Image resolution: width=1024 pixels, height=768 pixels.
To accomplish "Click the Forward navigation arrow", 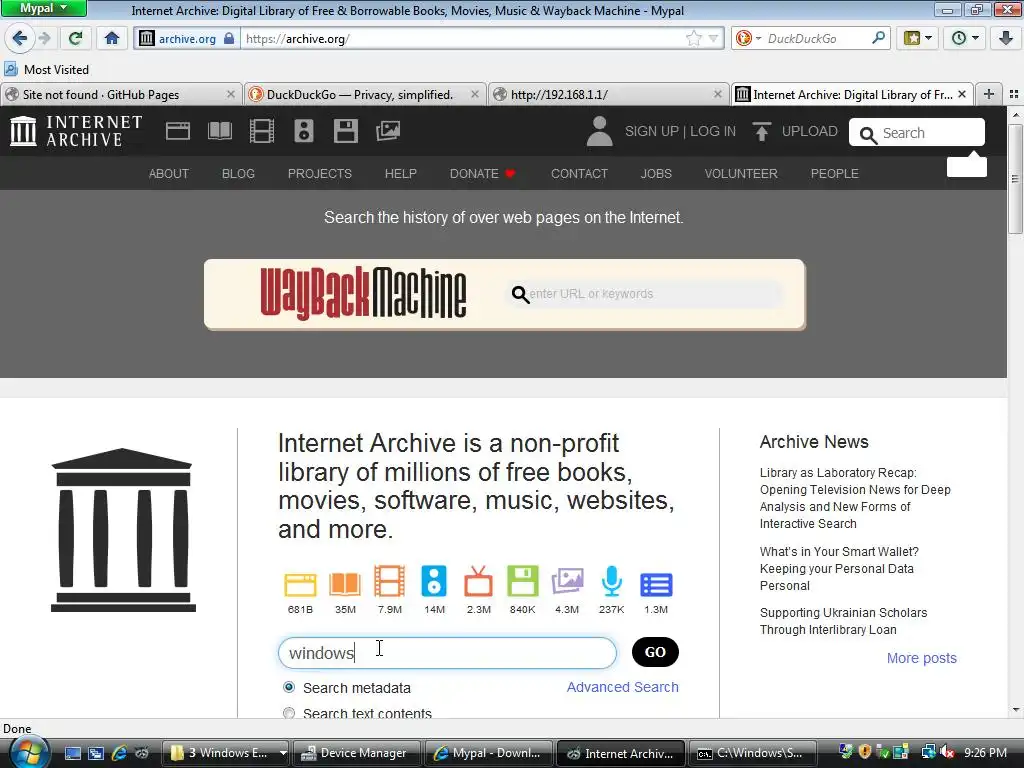I will (x=44, y=39).
